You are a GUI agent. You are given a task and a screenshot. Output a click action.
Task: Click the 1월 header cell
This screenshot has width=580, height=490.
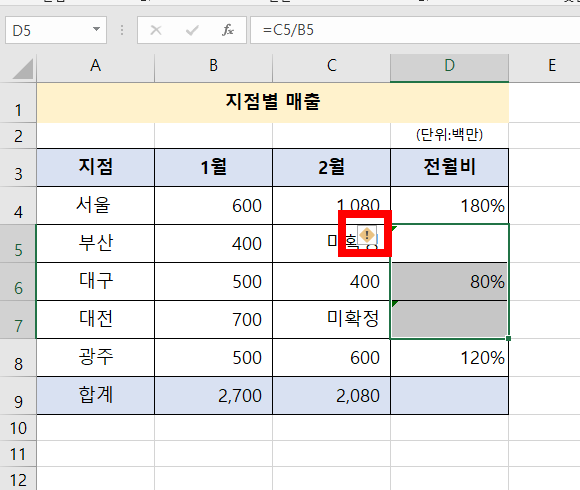coord(213,168)
